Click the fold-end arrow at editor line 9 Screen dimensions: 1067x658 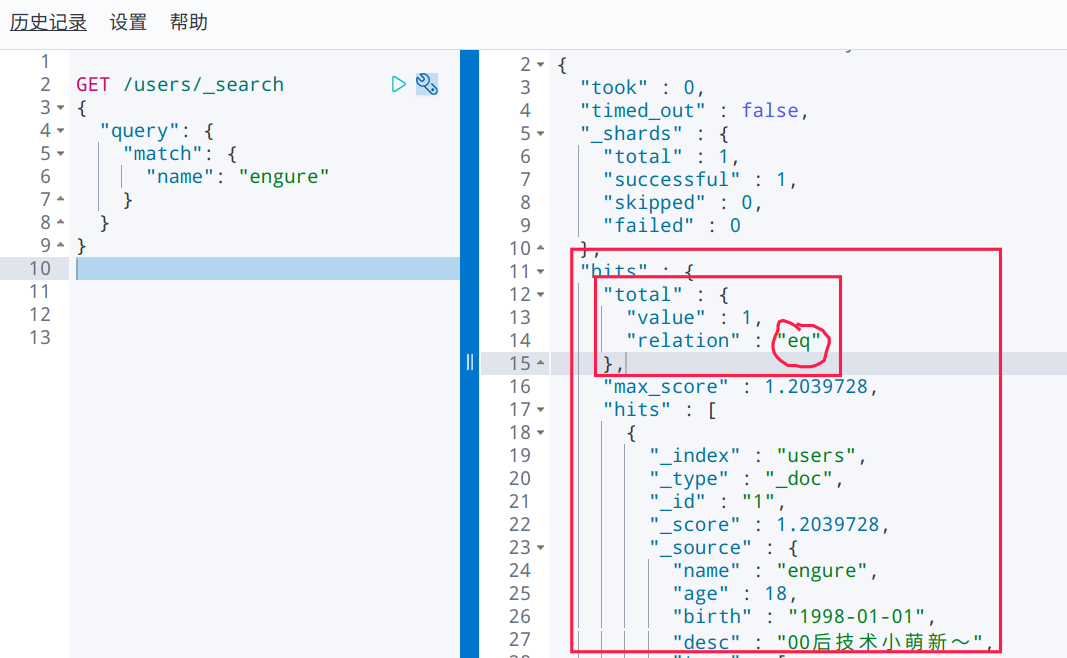tap(61, 245)
